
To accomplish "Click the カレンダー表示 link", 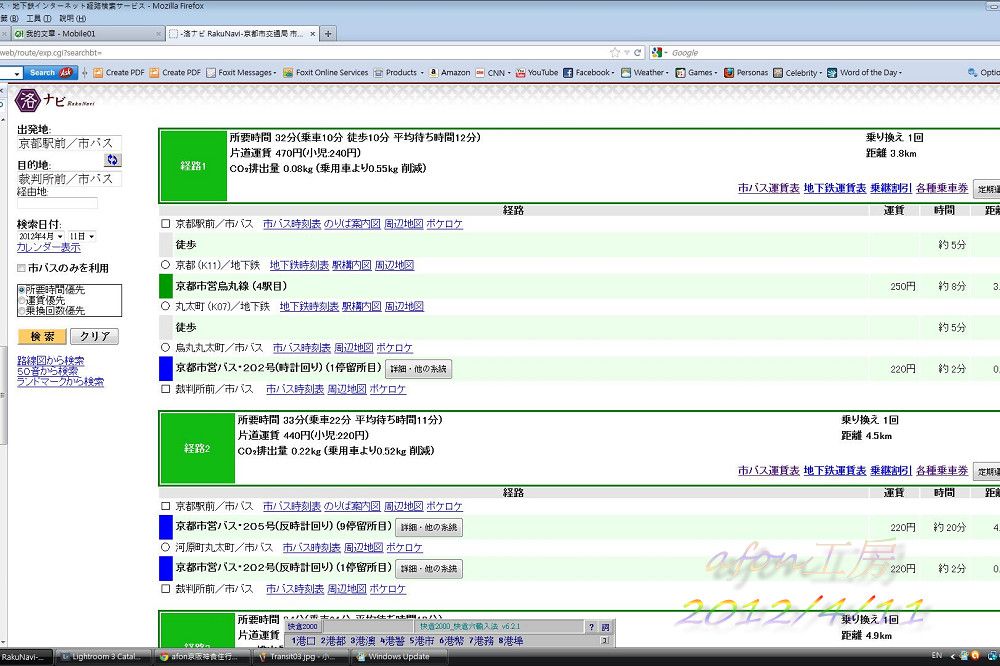I will pyautogui.click(x=48, y=247).
